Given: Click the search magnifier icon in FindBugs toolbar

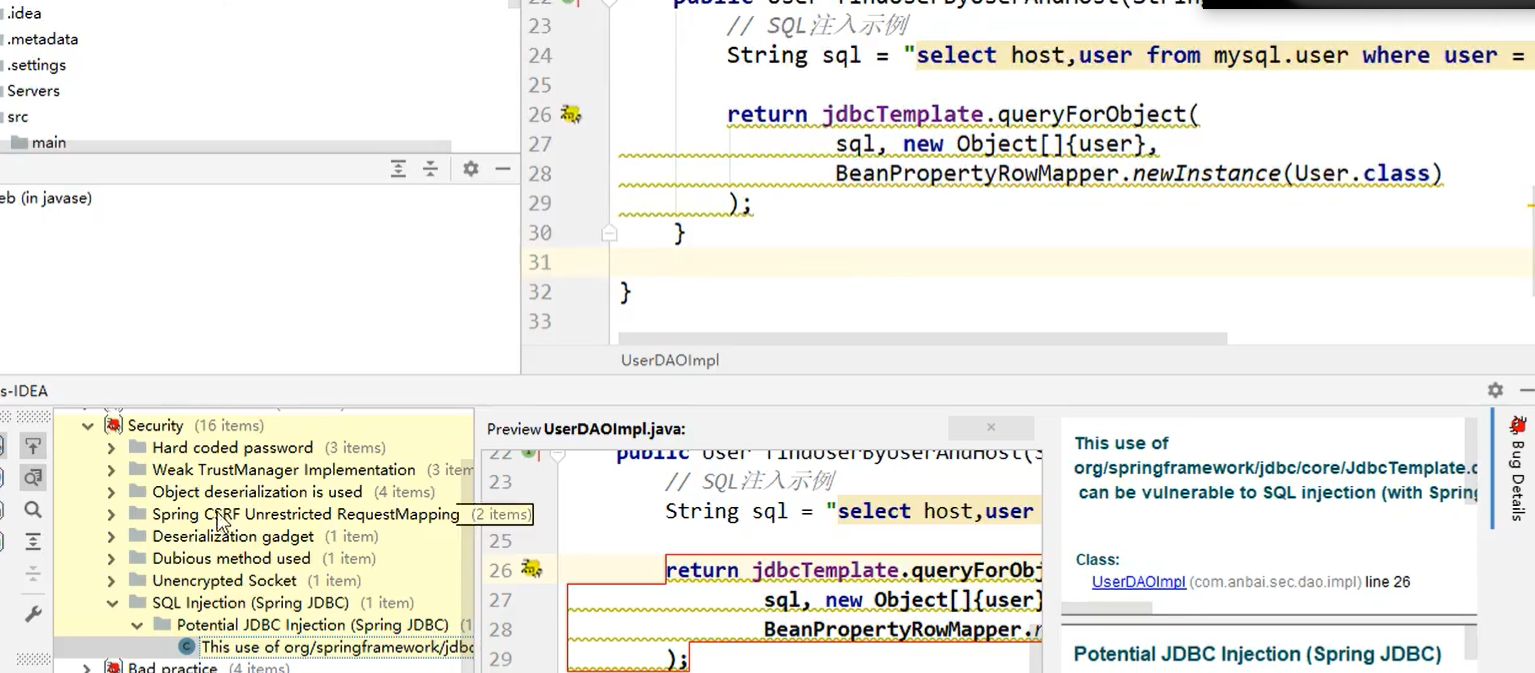Looking at the screenshot, I should click(33, 510).
